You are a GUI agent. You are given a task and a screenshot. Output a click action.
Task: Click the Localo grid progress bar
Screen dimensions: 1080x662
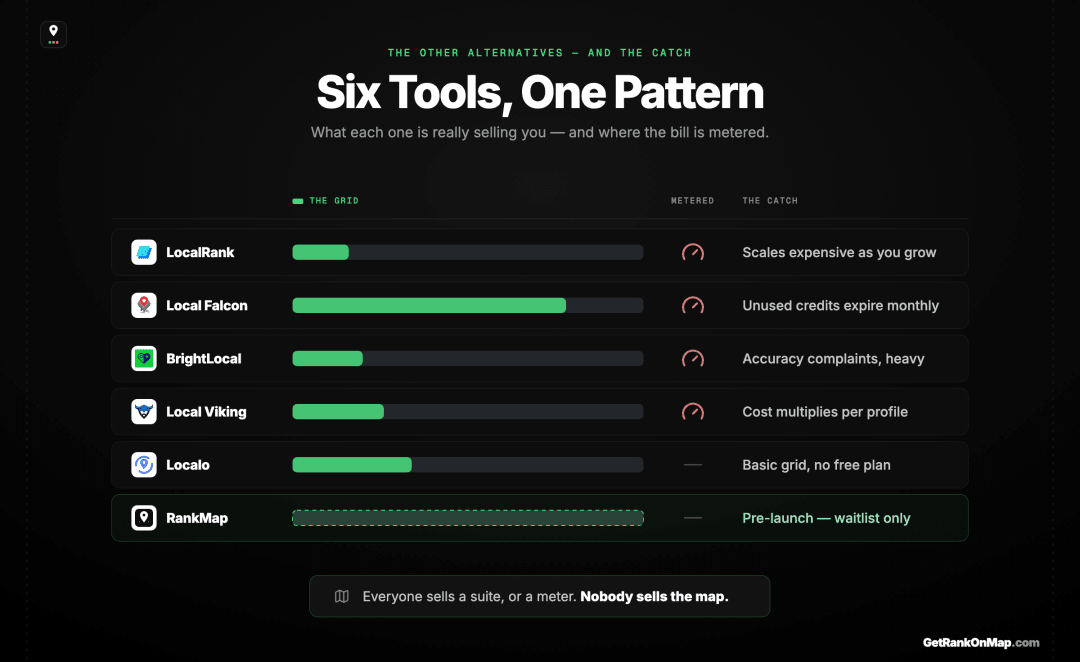(468, 464)
